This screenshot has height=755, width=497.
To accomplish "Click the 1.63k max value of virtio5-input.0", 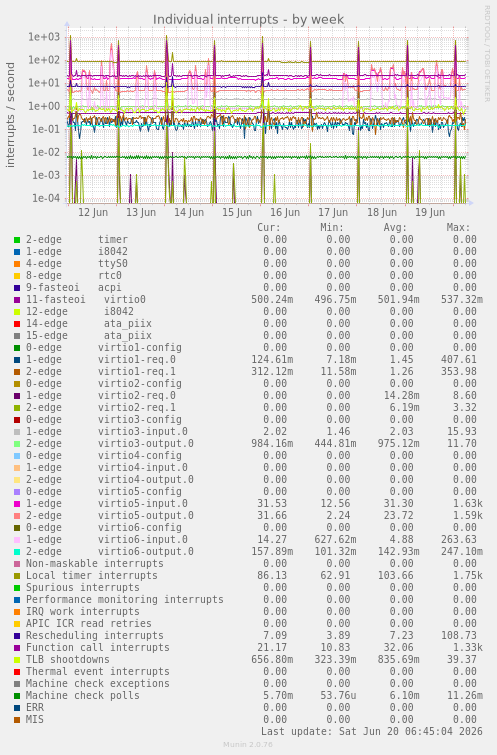I will [468, 504].
